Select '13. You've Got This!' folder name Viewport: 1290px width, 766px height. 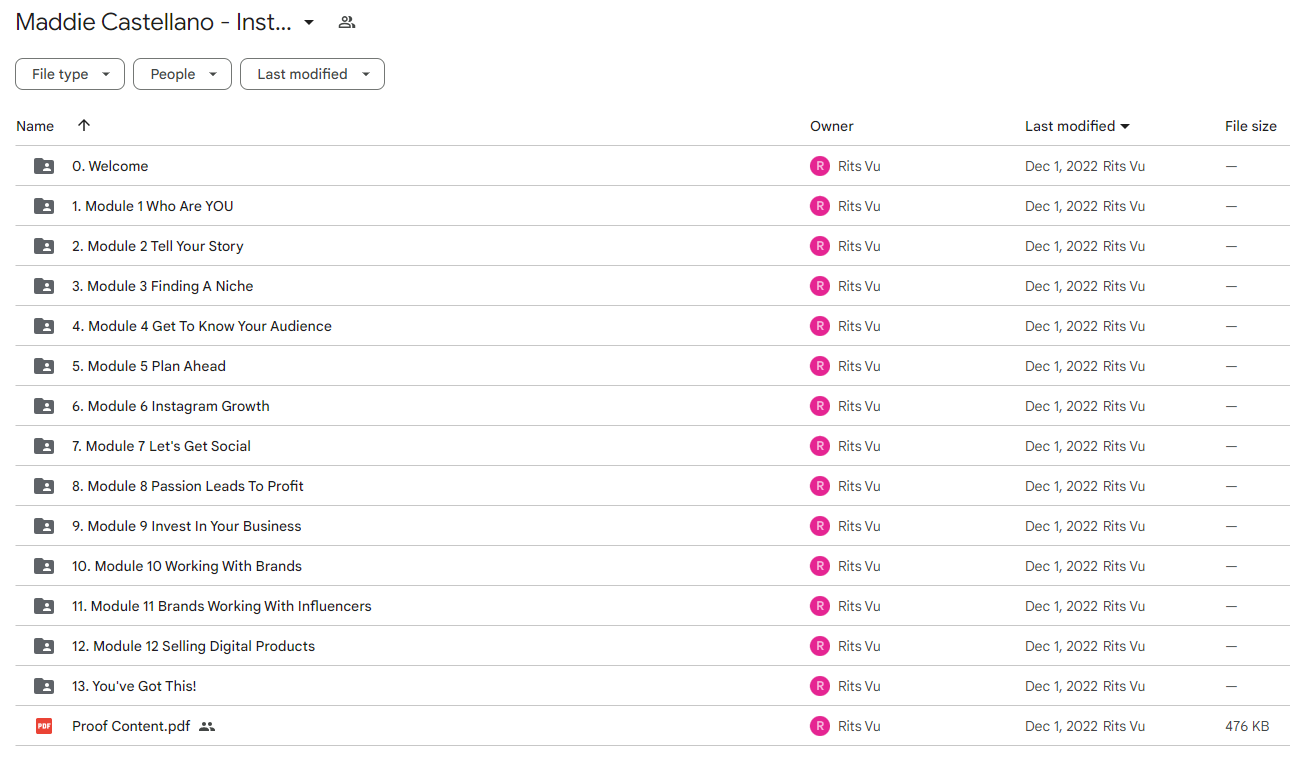(134, 686)
